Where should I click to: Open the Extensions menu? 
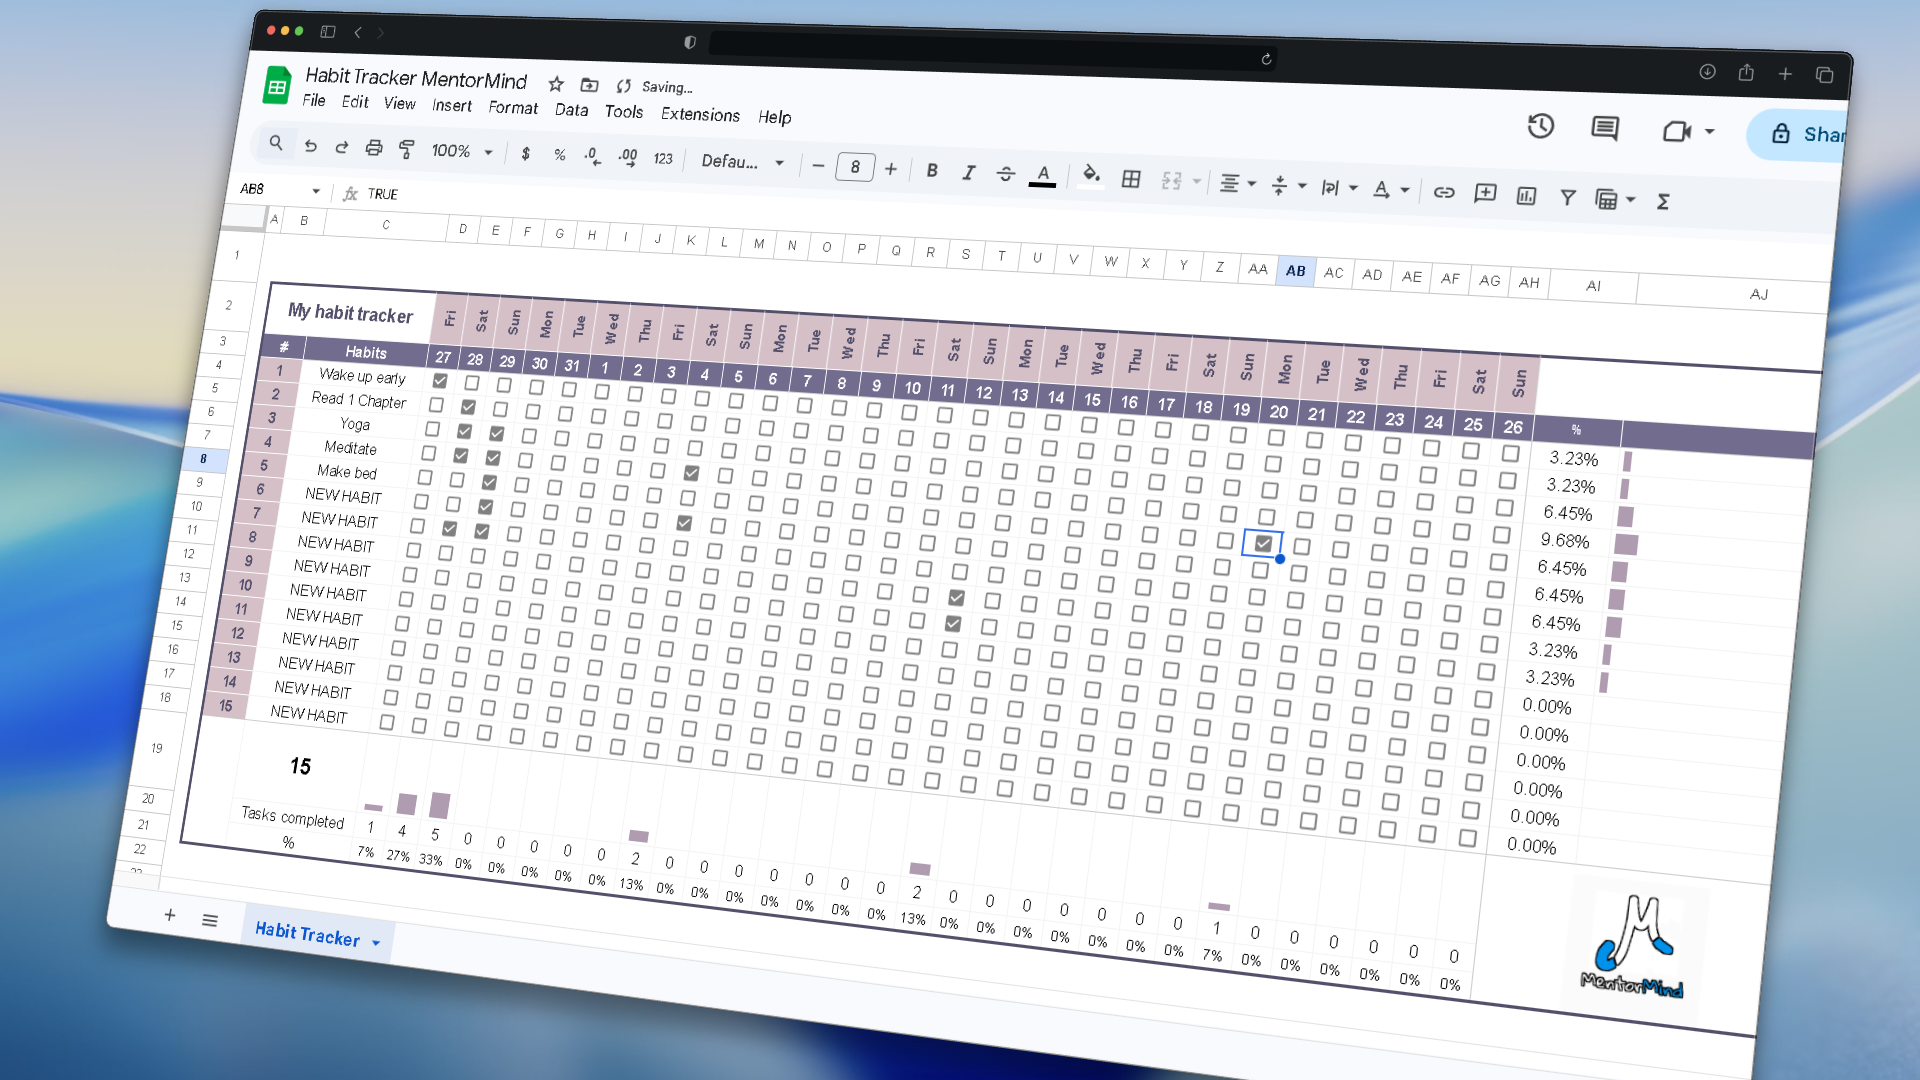(700, 114)
